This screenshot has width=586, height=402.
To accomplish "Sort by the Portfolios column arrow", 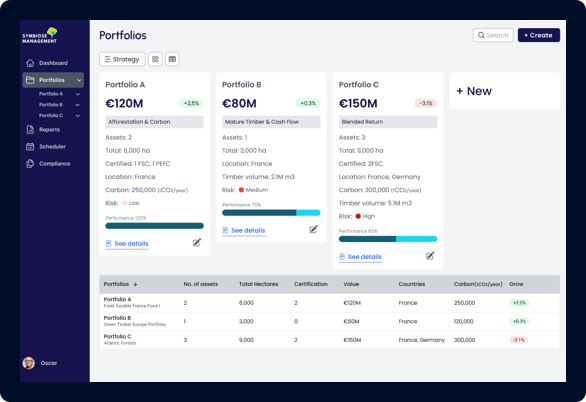I will coord(135,284).
